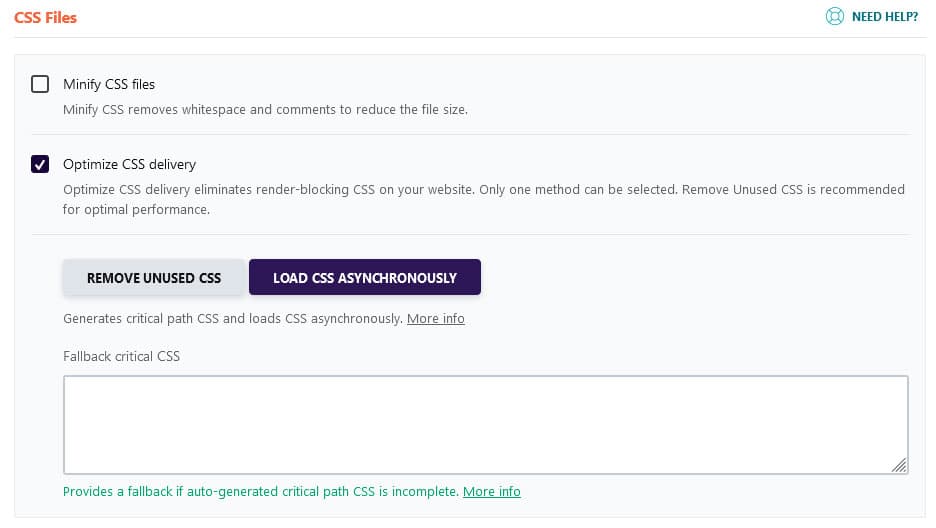Open More info link after 'loads CSS asynchronously'
The image size is (936, 528).
(x=435, y=319)
